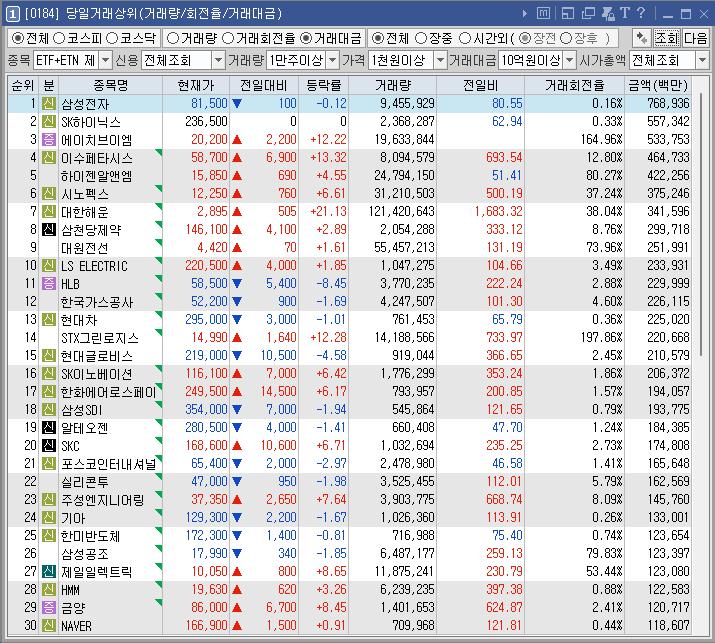Select the 거래대금 sort radio button
This screenshot has width=715, height=643.
[306, 38]
